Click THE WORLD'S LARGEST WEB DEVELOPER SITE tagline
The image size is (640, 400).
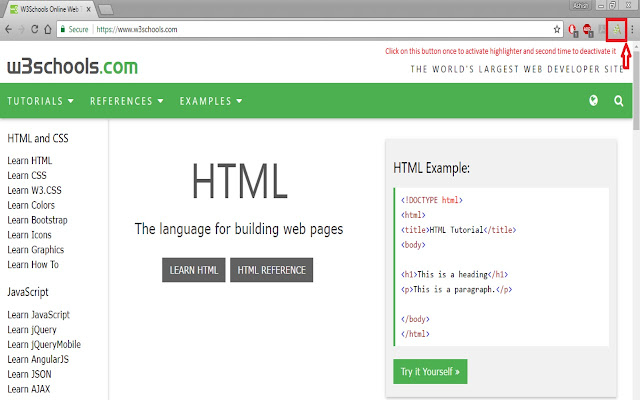pyautogui.click(x=517, y=69)
